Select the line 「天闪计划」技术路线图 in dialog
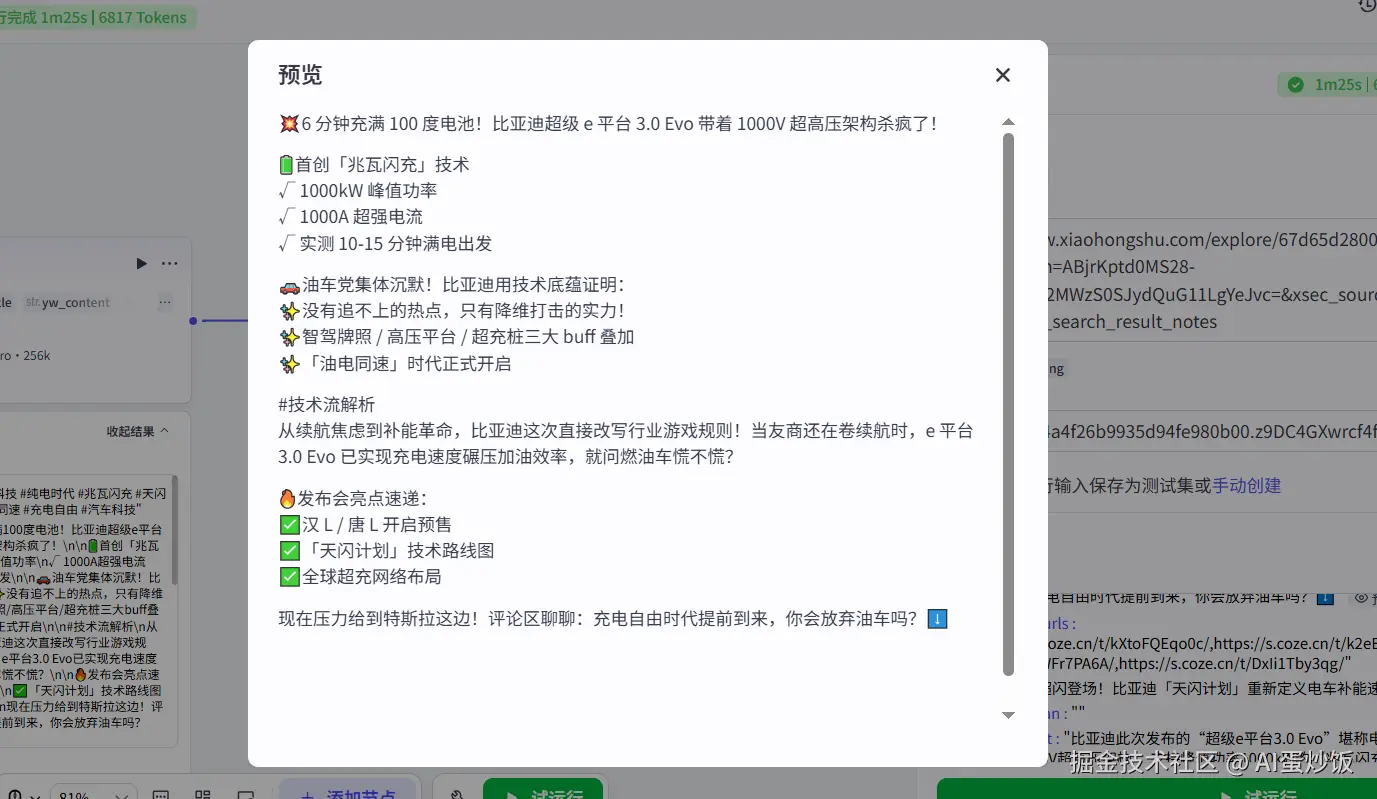This screenshot has height=799, width=1377. (x=387, y=551)
